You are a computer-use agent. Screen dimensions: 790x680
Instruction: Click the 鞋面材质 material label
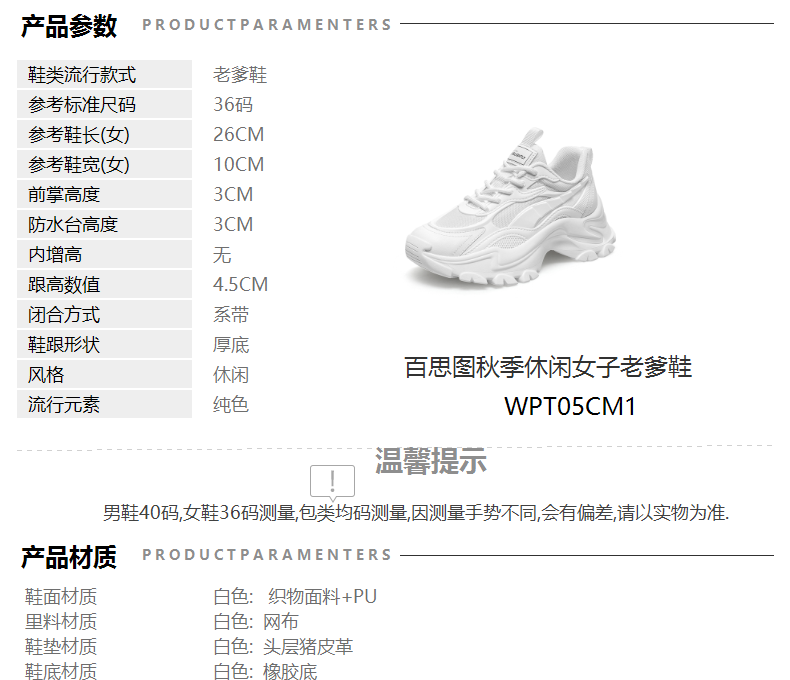[60, 596]
